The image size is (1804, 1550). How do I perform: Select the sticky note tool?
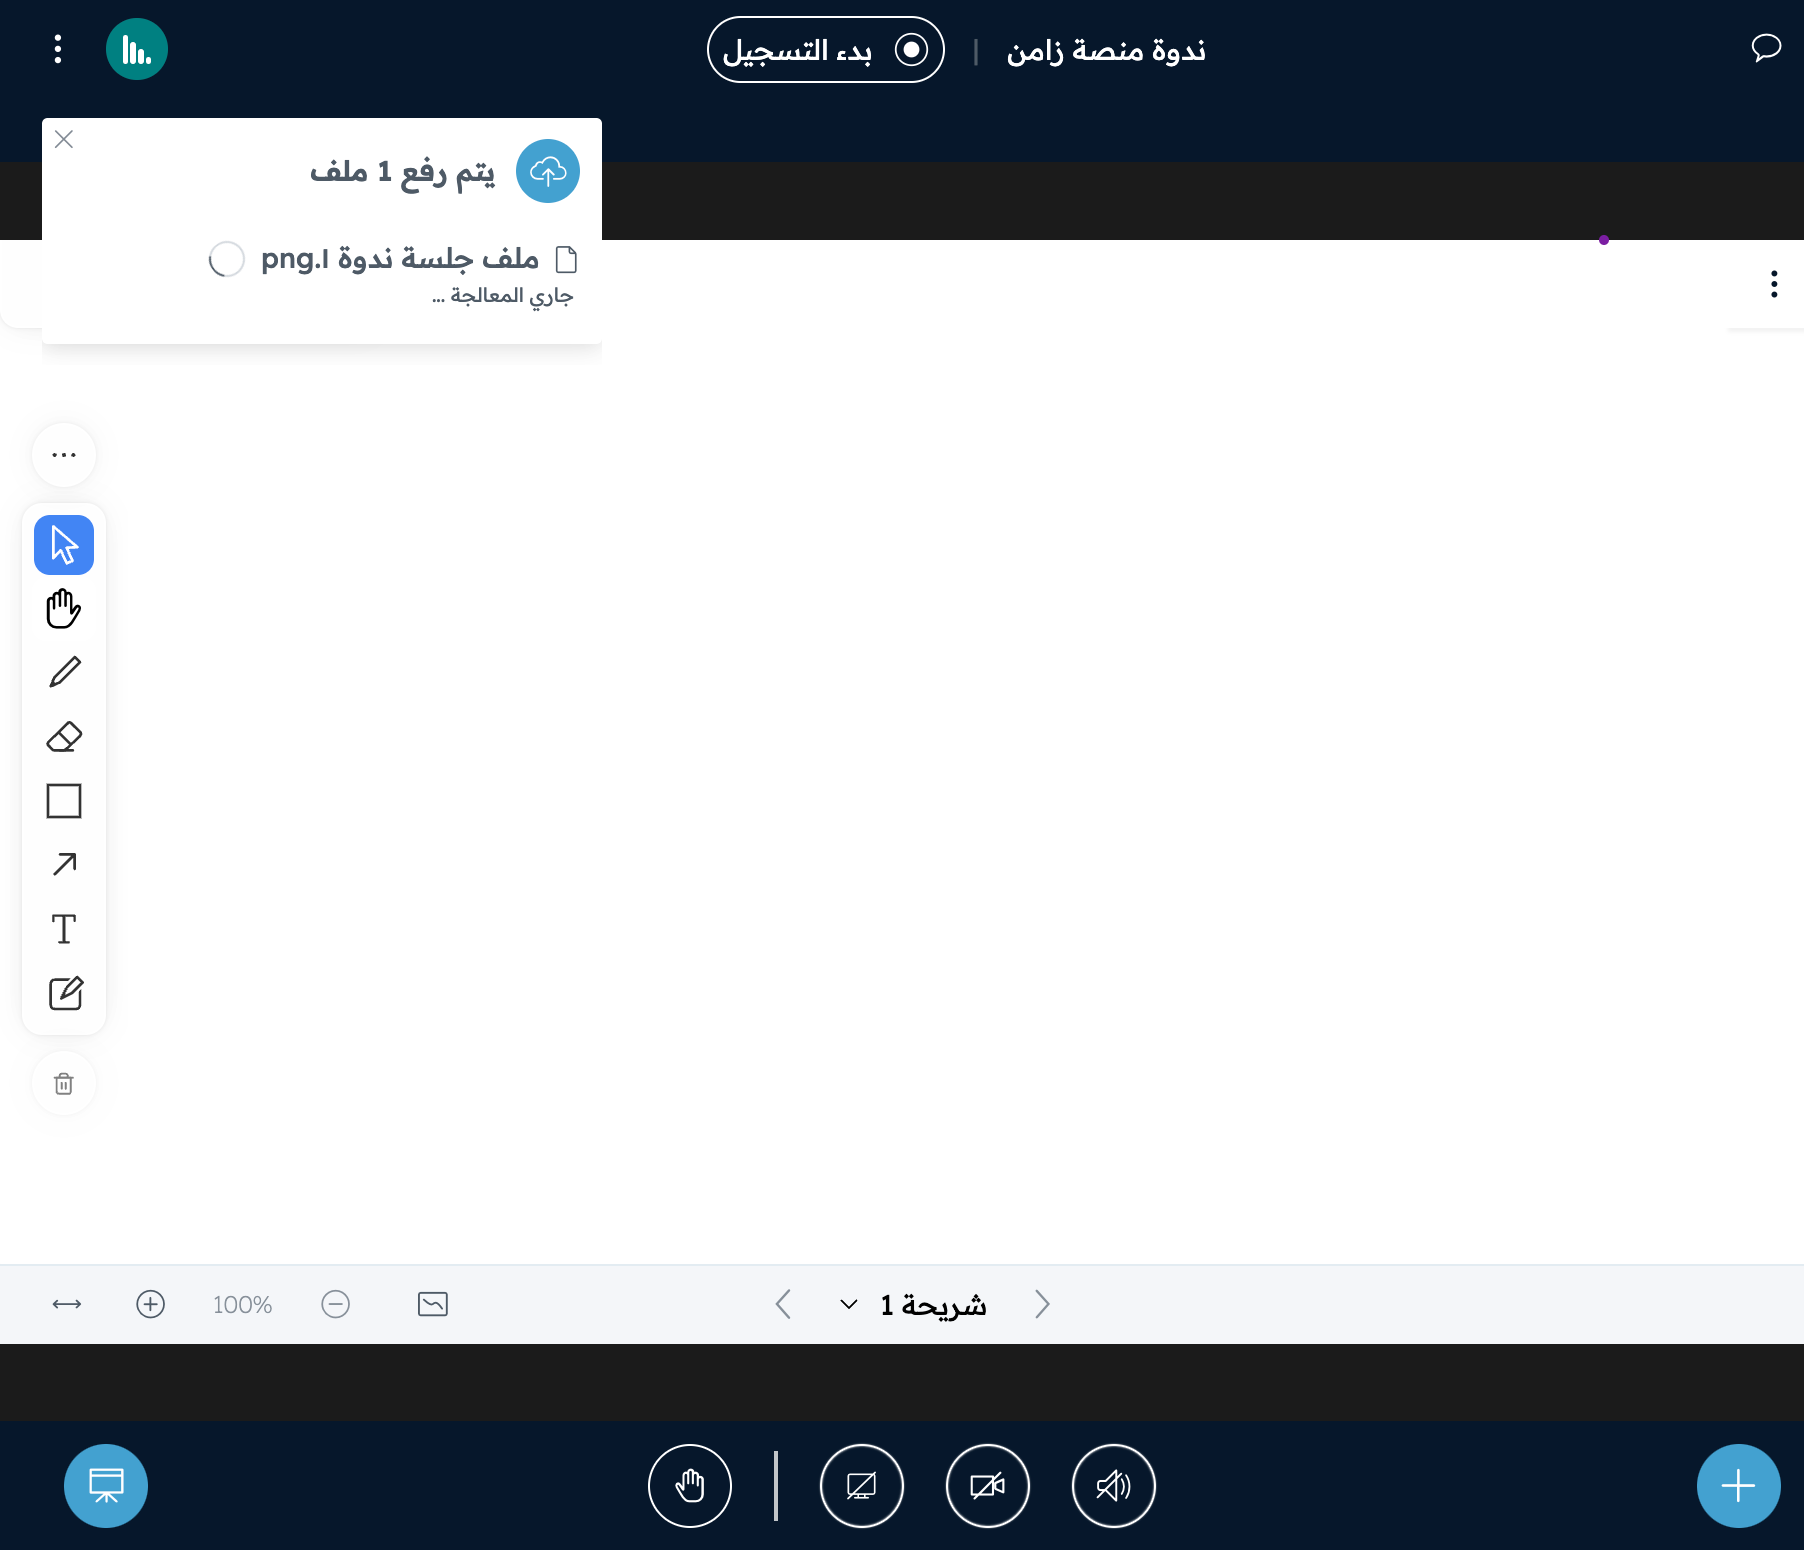tap(64, 993)
